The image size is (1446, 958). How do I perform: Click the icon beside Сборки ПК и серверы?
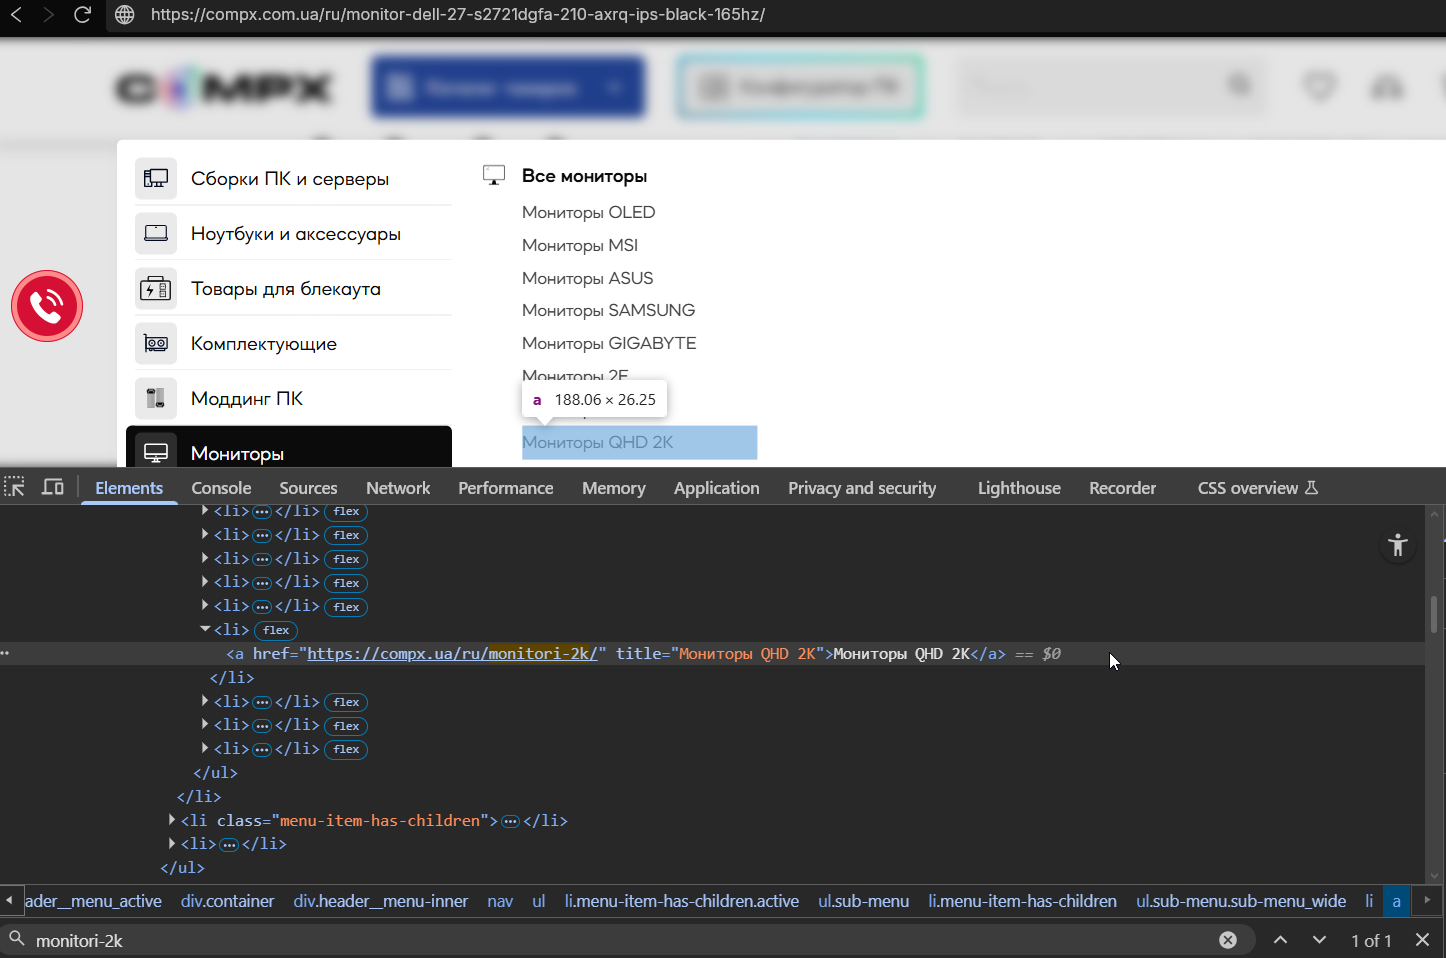point(156,179)
